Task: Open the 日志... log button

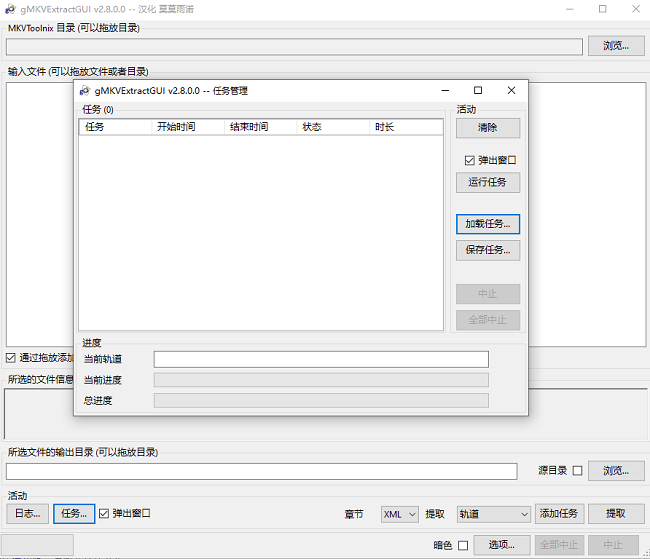Action: click(28, 514)
